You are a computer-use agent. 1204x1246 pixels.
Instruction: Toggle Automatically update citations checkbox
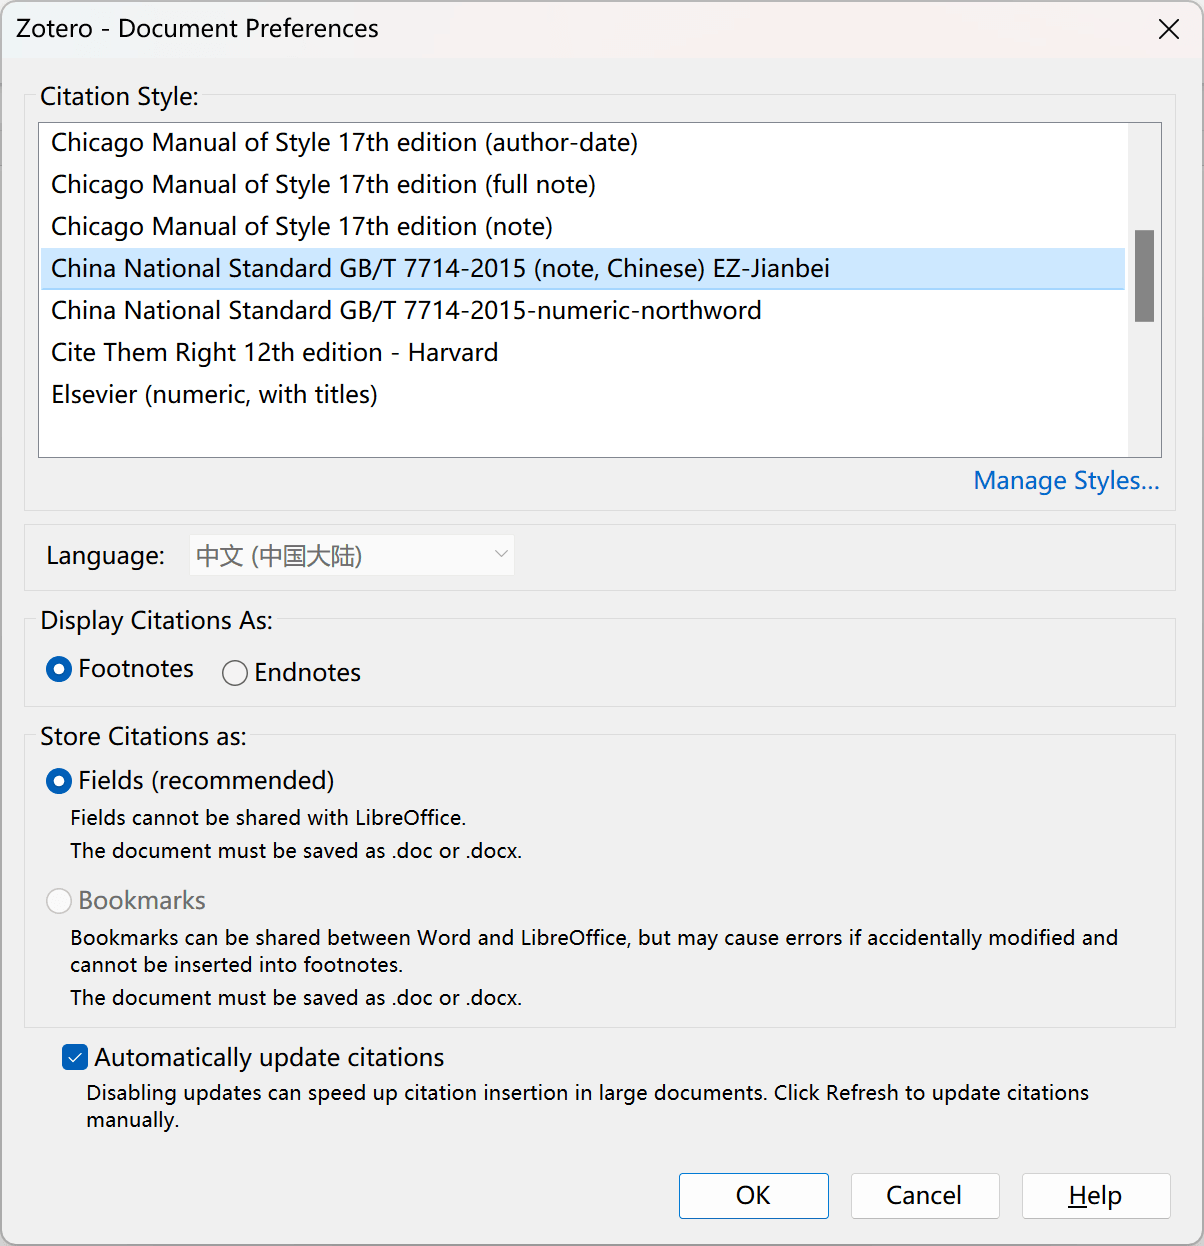pos(75,1058)
